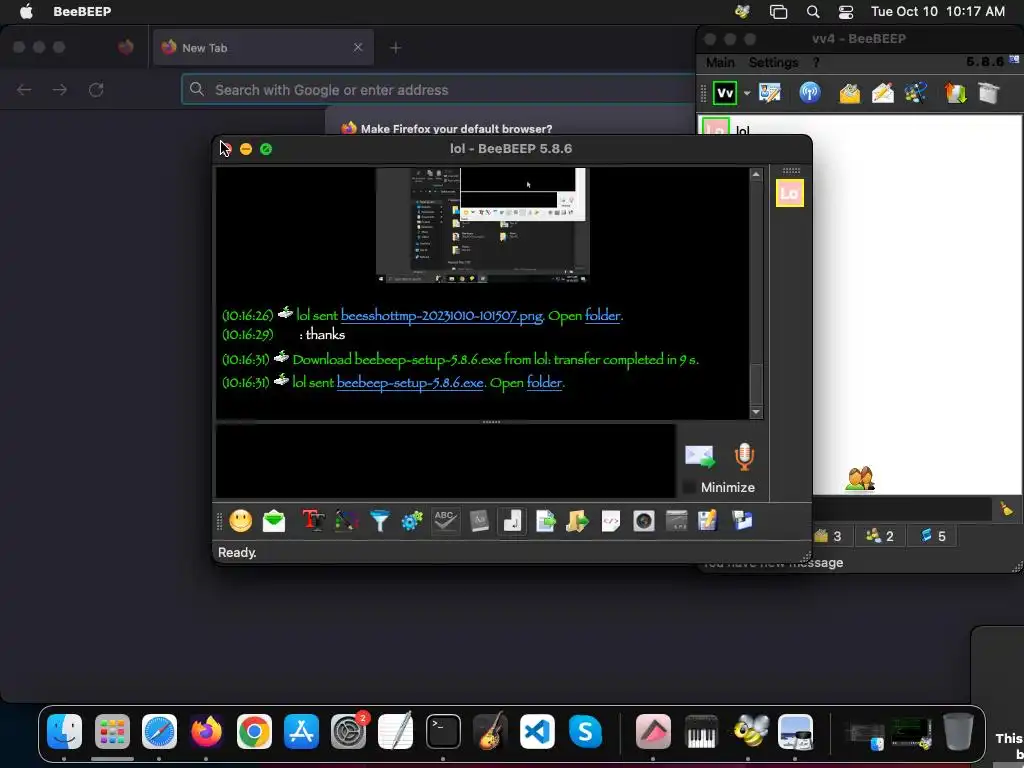Open Spotlight search in the menu bar
Viewport: 1024px width, 768px height.
(813, 11)
